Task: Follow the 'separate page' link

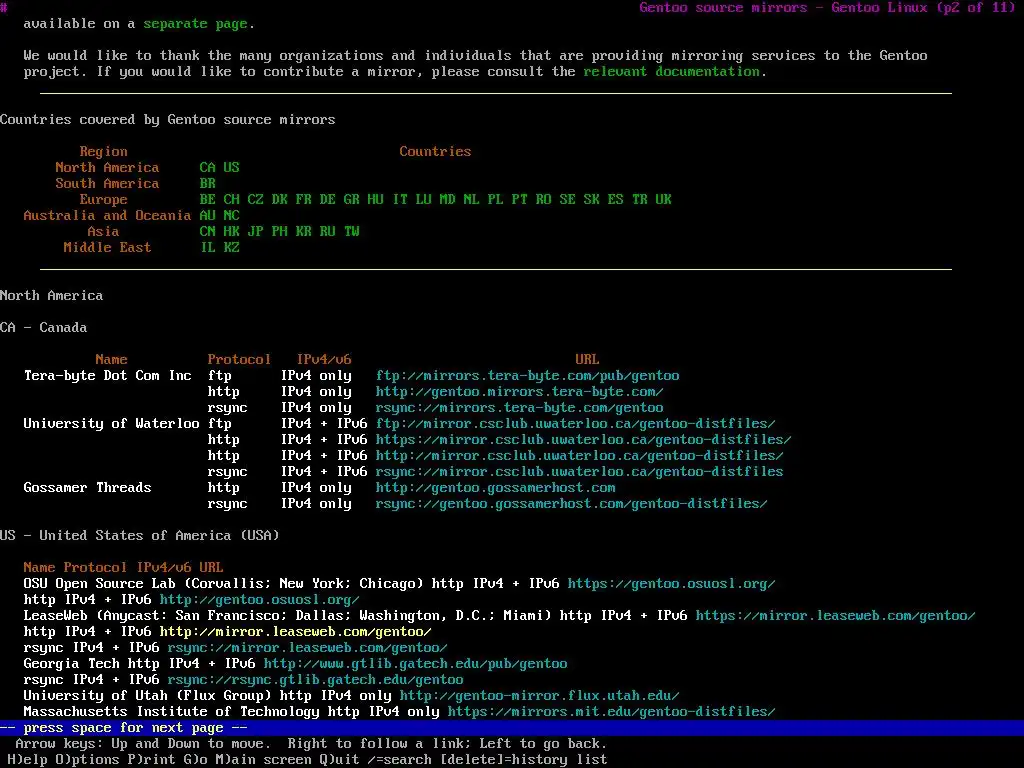Action: 196,24
